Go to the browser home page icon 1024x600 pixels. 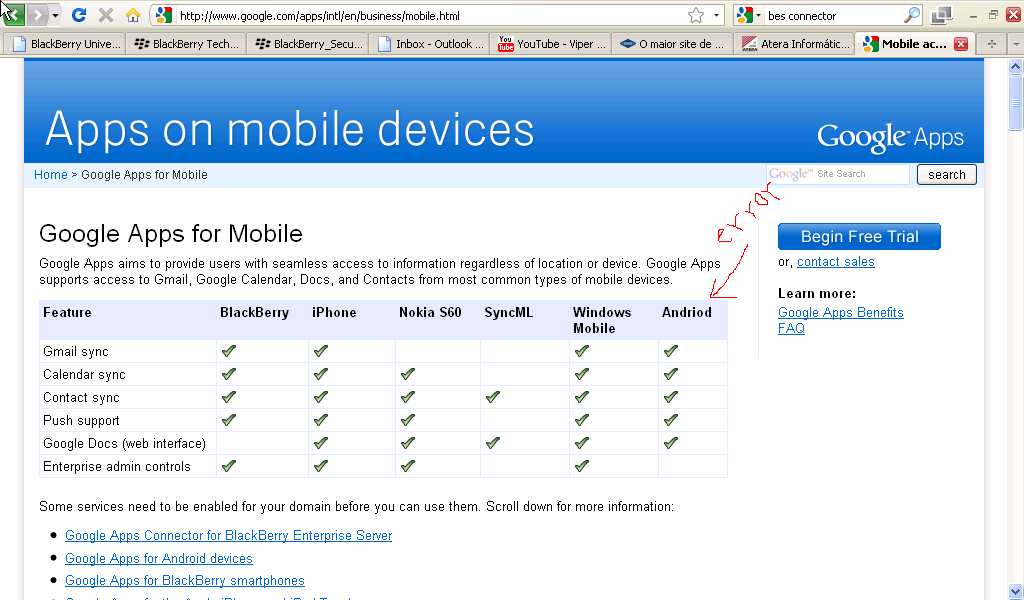133,15
